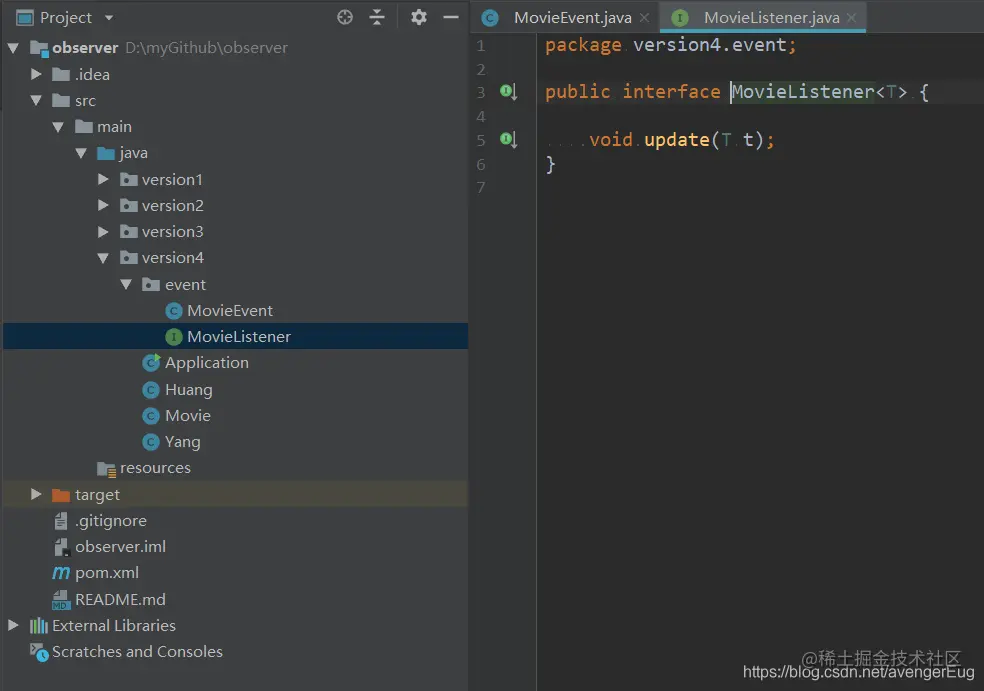984x691 pixels.
Task: Click the External Libraries bars icon
Action: point(39,625)
